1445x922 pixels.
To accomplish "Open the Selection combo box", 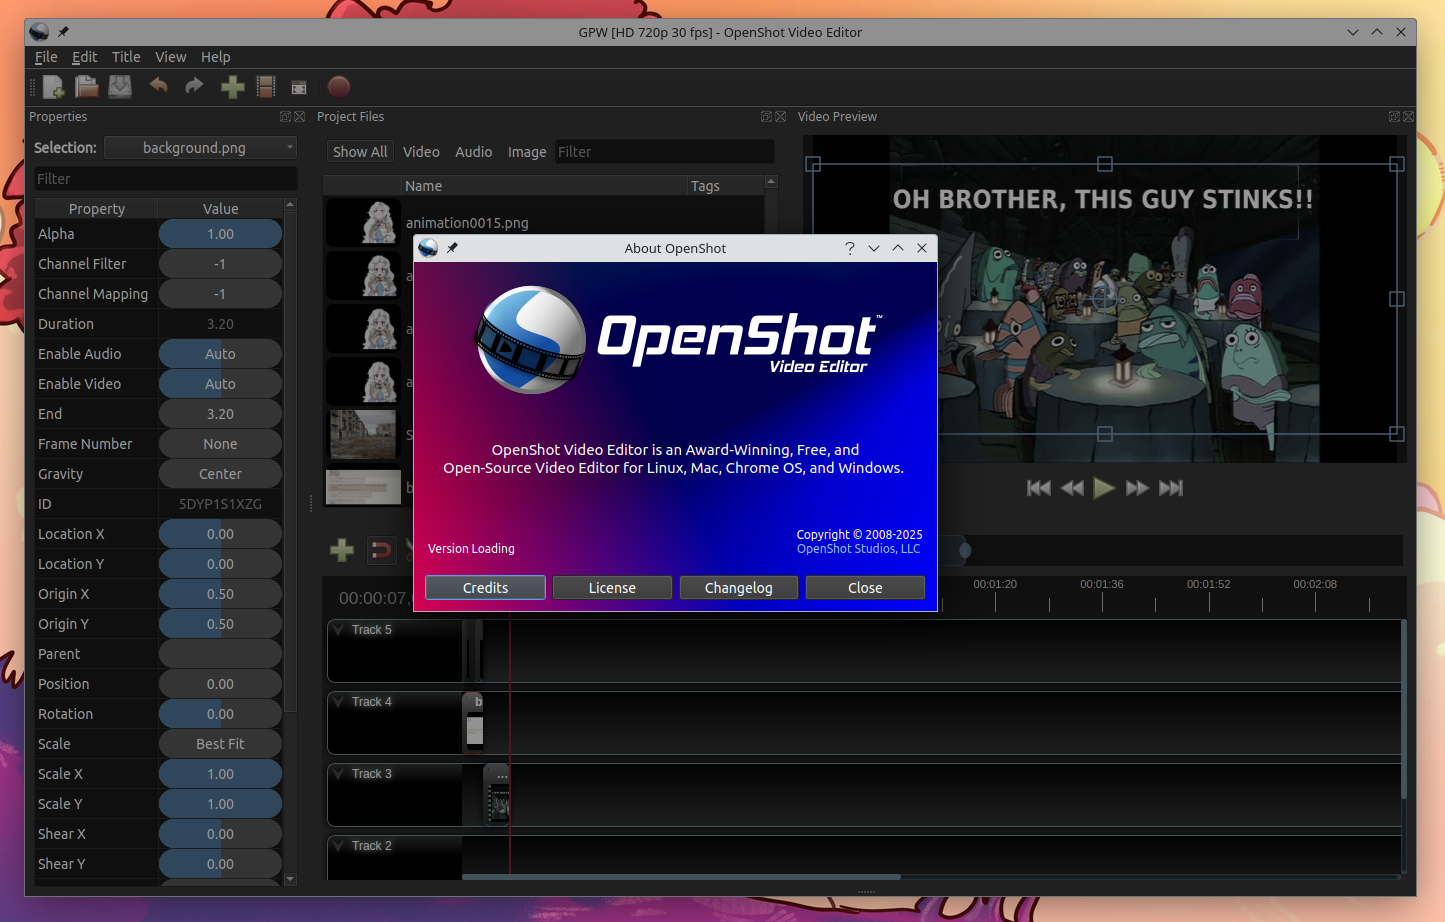I will point(201,148).
